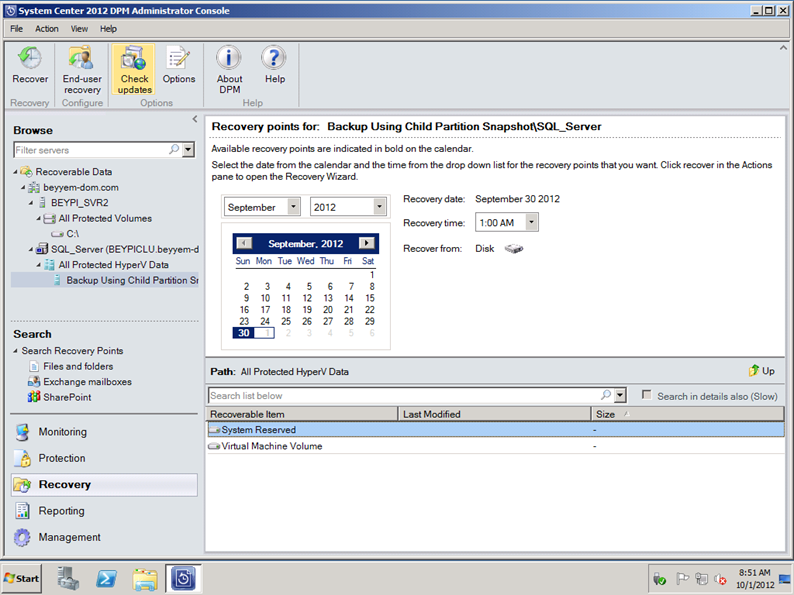
Task: Click the filter servers search magnifier
Action: [x=174, y=150]
